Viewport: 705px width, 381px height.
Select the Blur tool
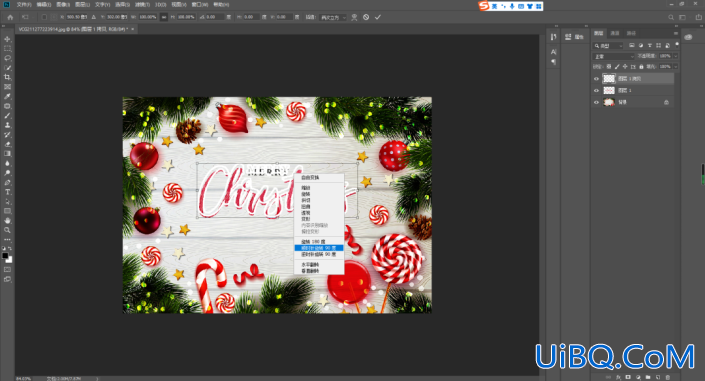pyautogui.click(x=7, y=163)
